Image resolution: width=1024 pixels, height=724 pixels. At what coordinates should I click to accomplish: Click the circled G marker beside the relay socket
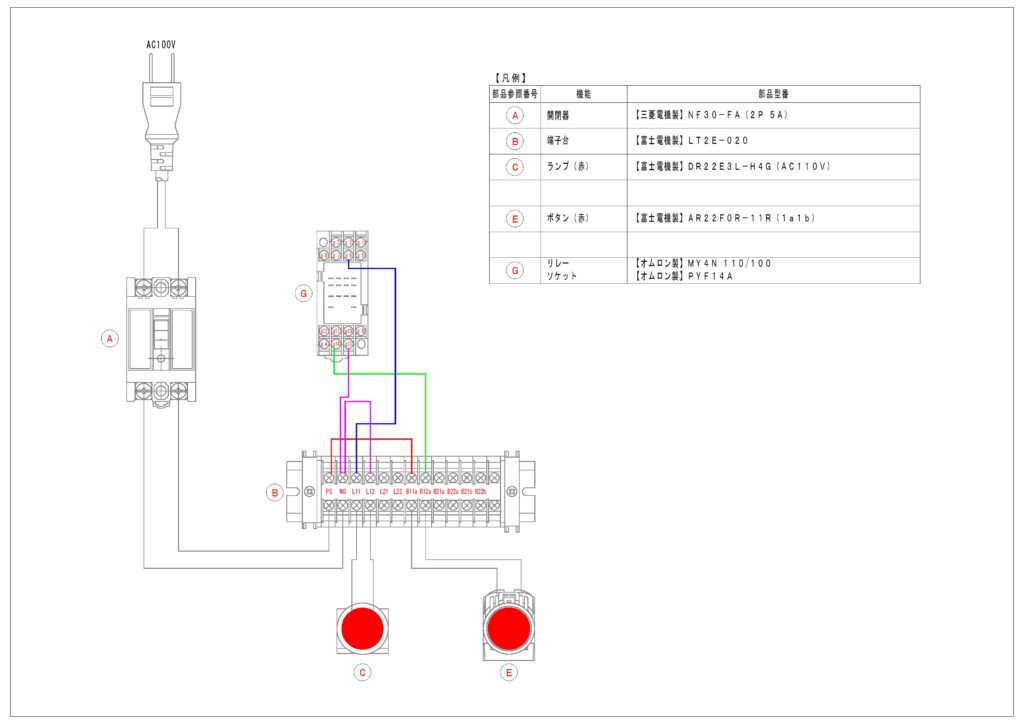(x=303, y=294)
